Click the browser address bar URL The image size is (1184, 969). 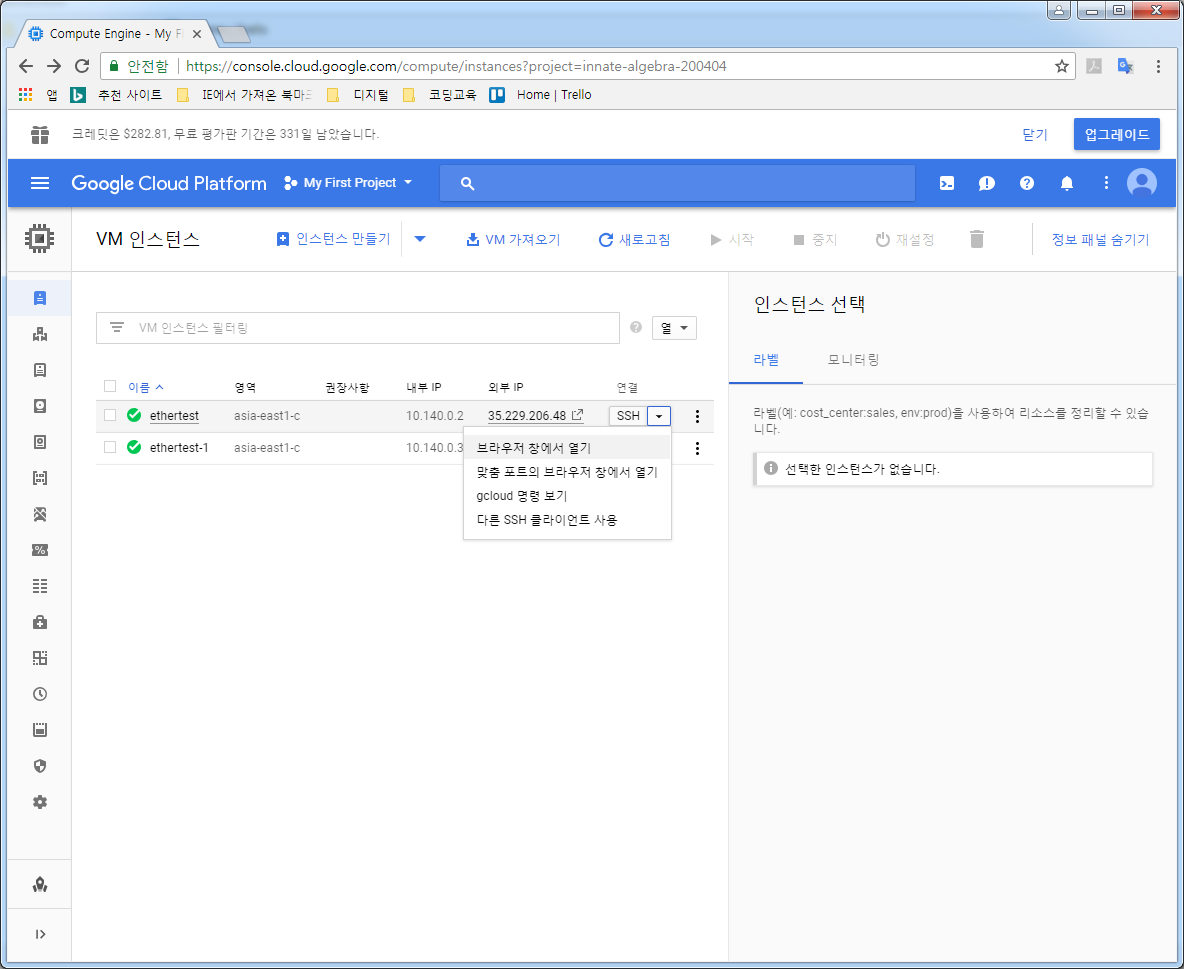(x=456, y=66)
